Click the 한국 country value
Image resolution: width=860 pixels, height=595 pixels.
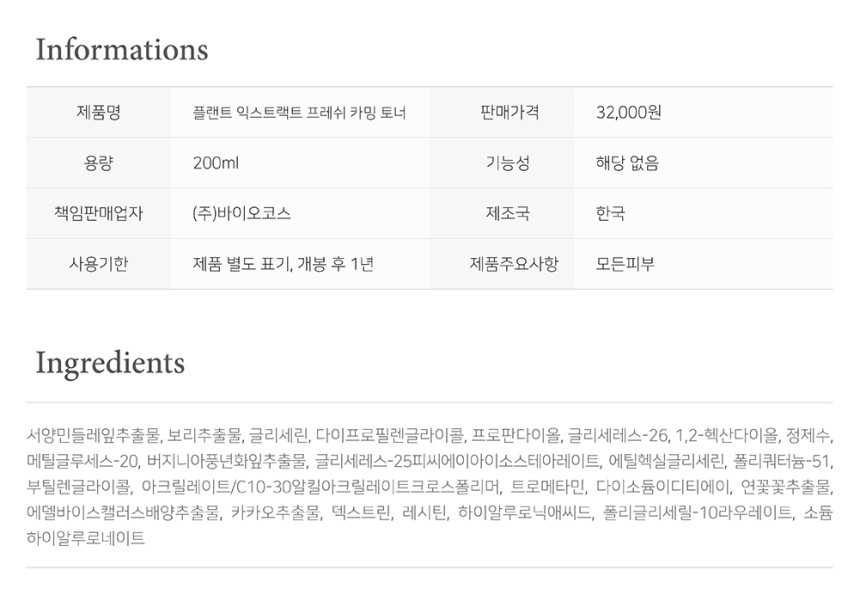(x=610, y=213)
